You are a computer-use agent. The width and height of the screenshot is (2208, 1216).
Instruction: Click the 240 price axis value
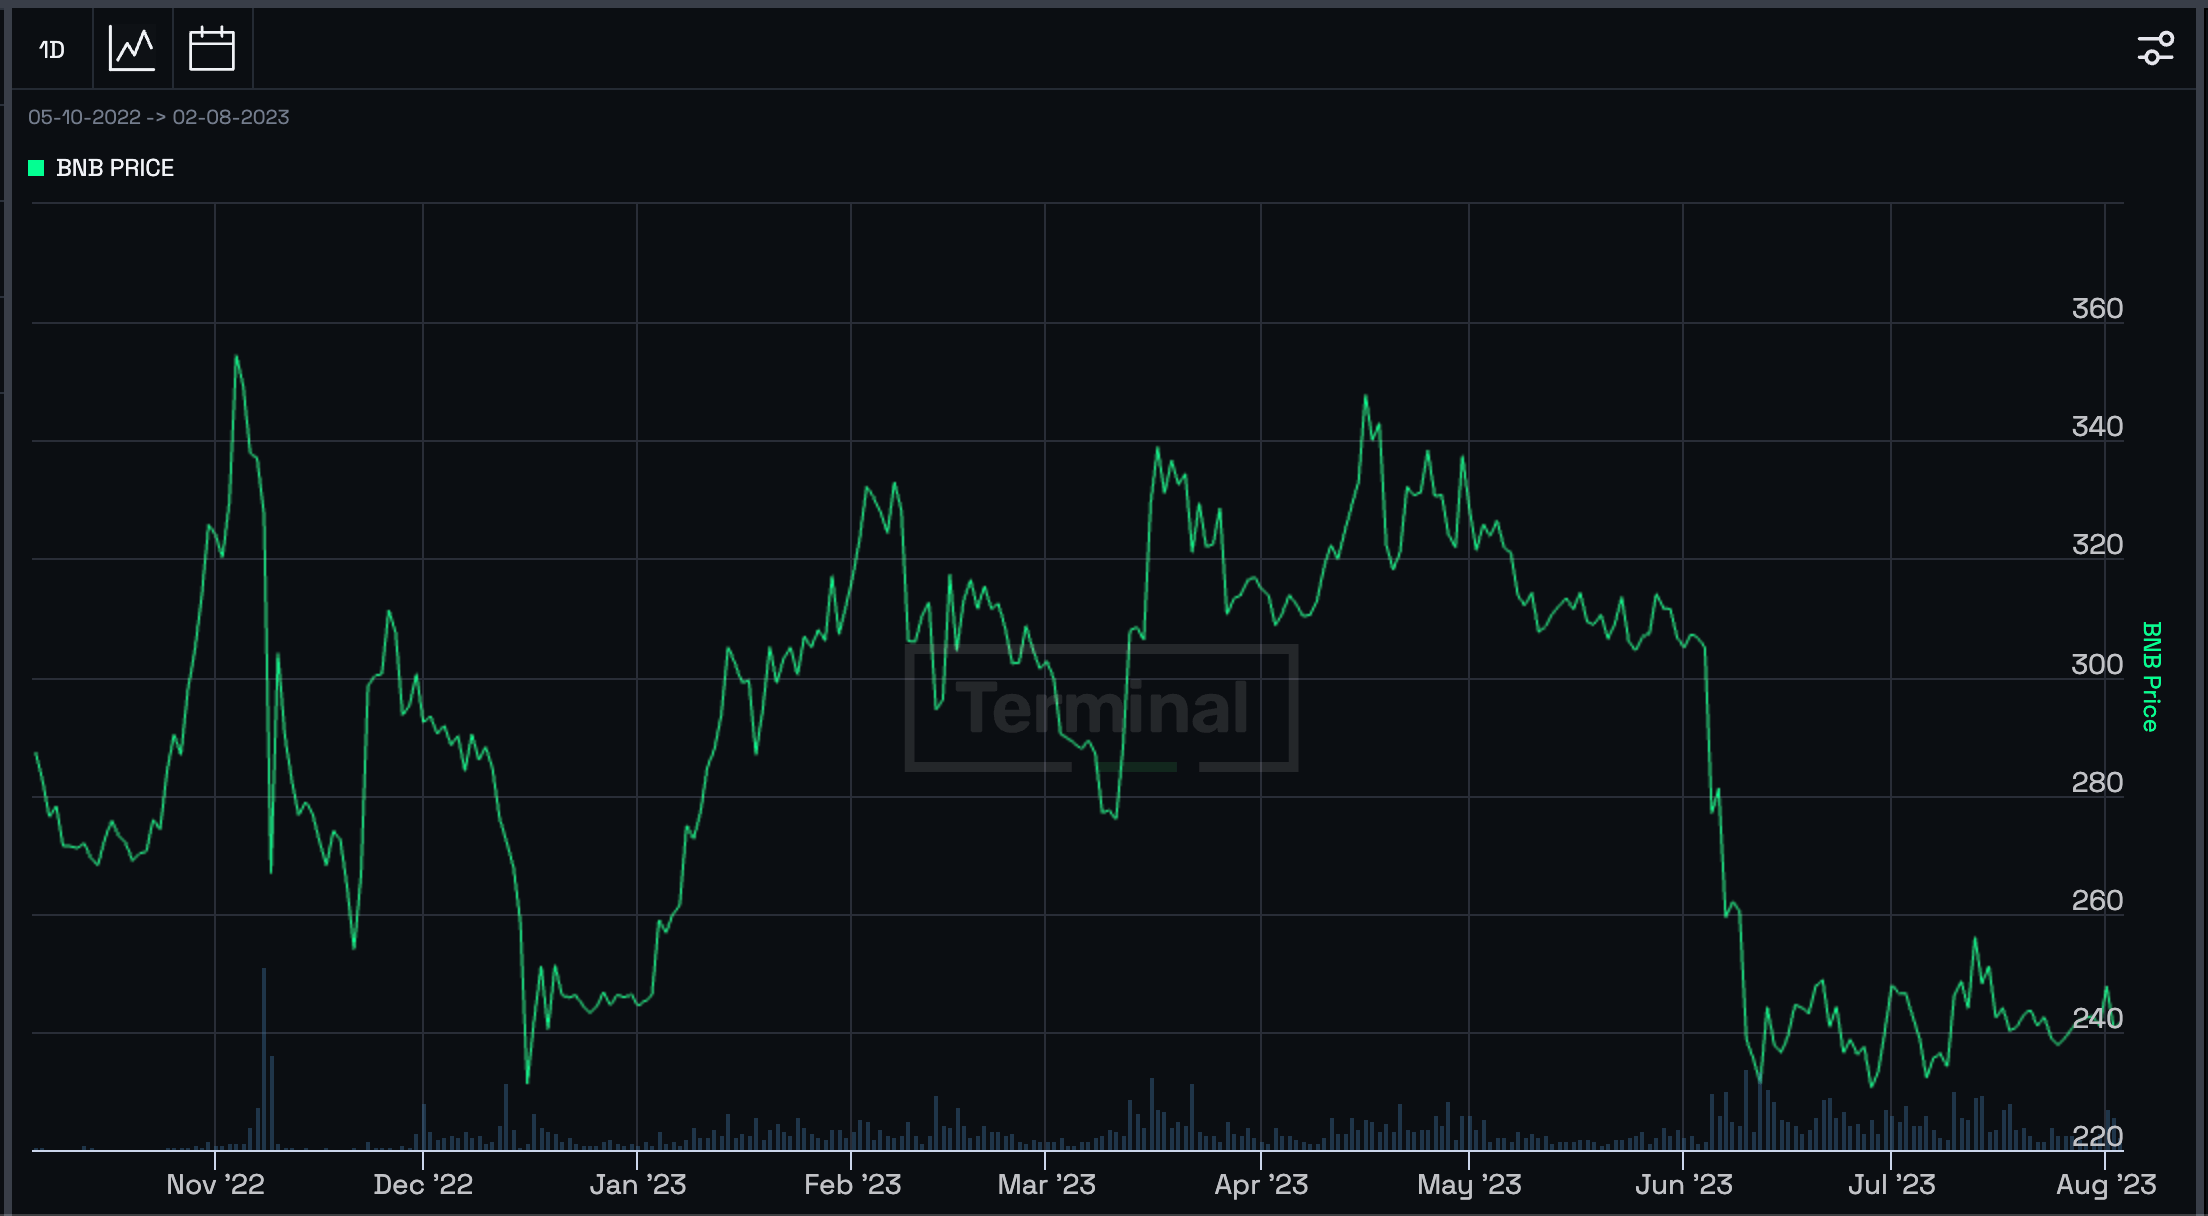2097,1018
